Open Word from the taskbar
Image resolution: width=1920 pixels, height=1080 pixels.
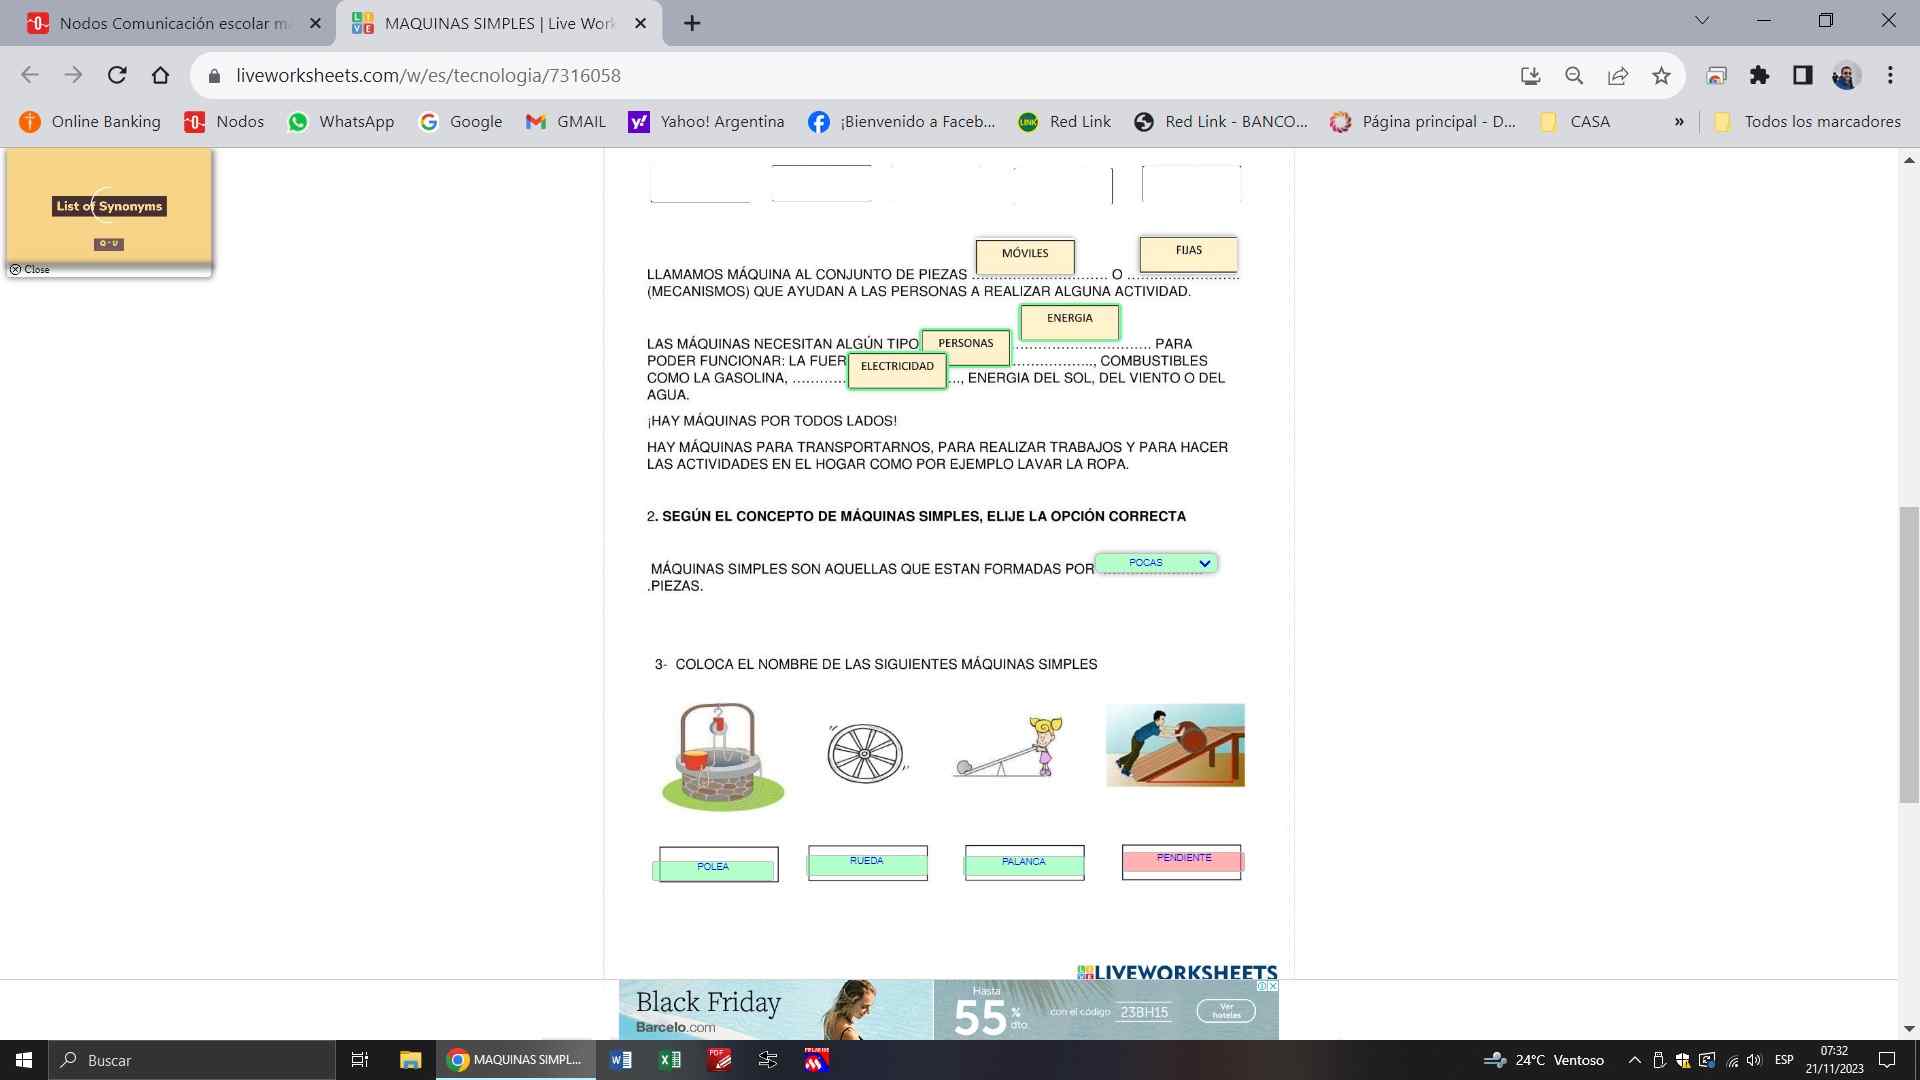tap(620, 1060)
